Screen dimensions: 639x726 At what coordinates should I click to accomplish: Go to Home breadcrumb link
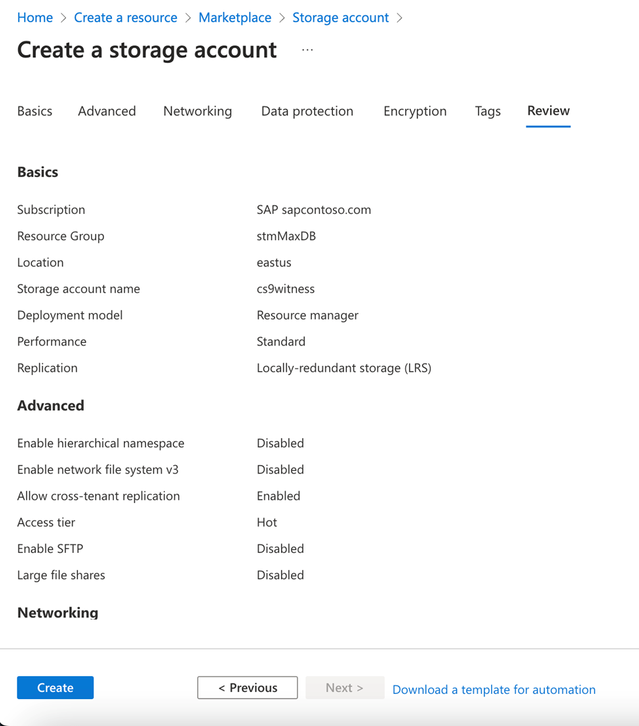pyautogui.click(x=35, y=18)
